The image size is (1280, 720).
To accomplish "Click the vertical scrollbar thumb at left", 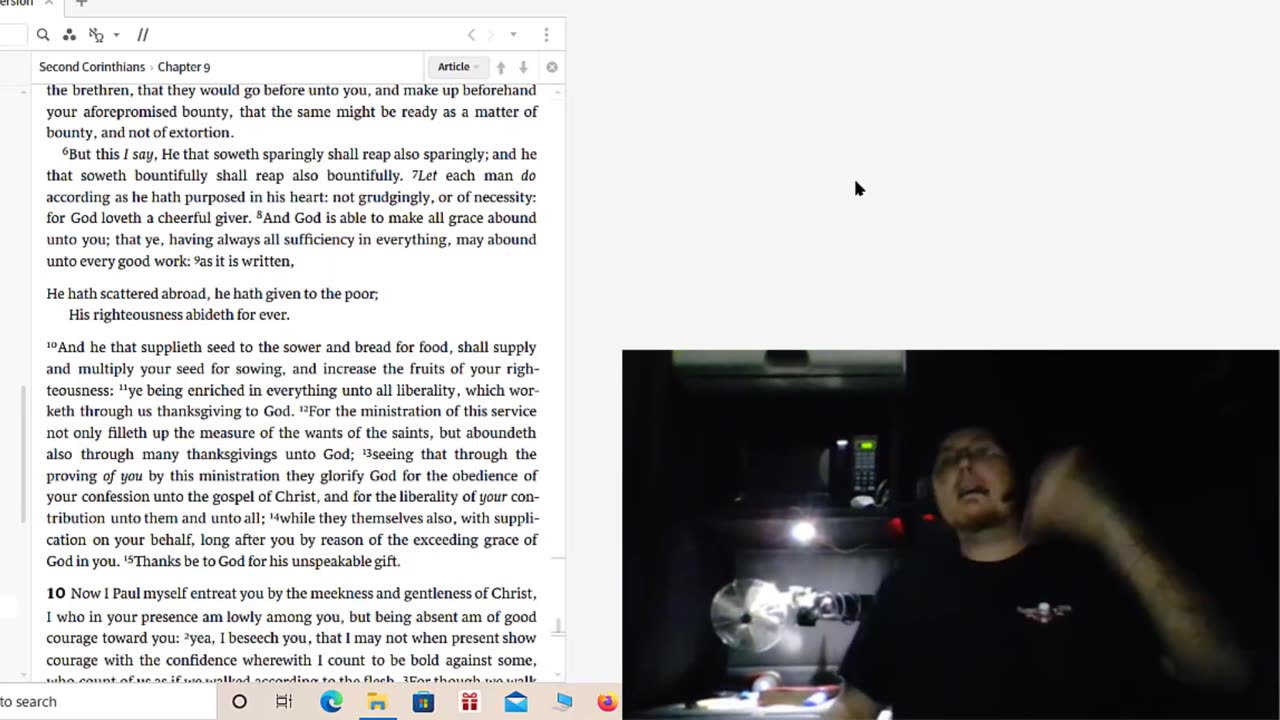I will tap(23, 453).
